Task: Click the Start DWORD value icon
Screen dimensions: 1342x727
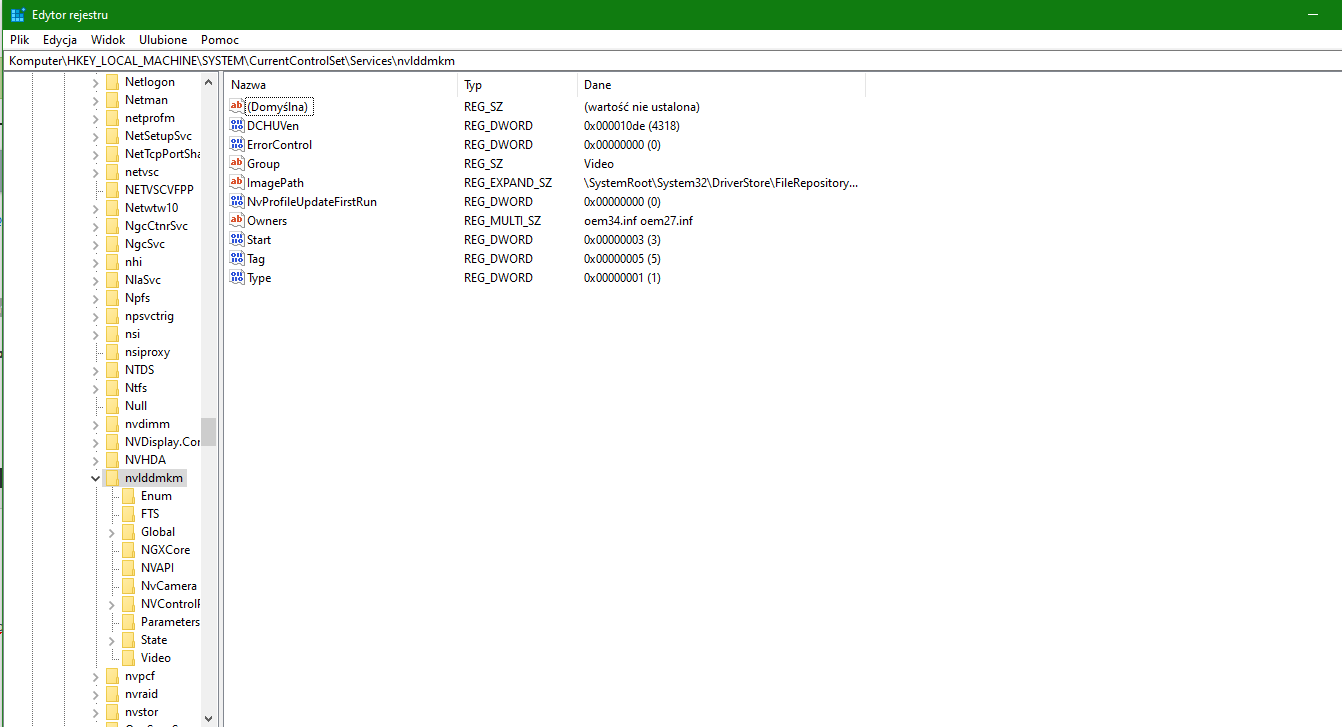Action: point(237,240)
